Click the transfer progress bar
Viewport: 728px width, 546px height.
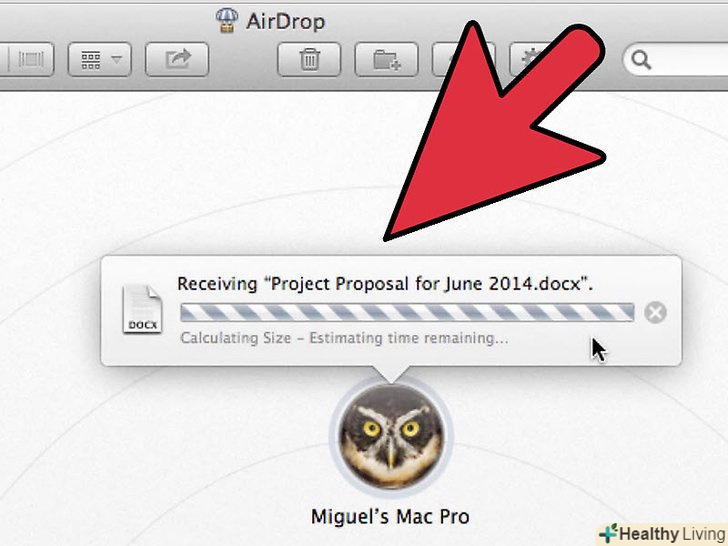point(407,312)
